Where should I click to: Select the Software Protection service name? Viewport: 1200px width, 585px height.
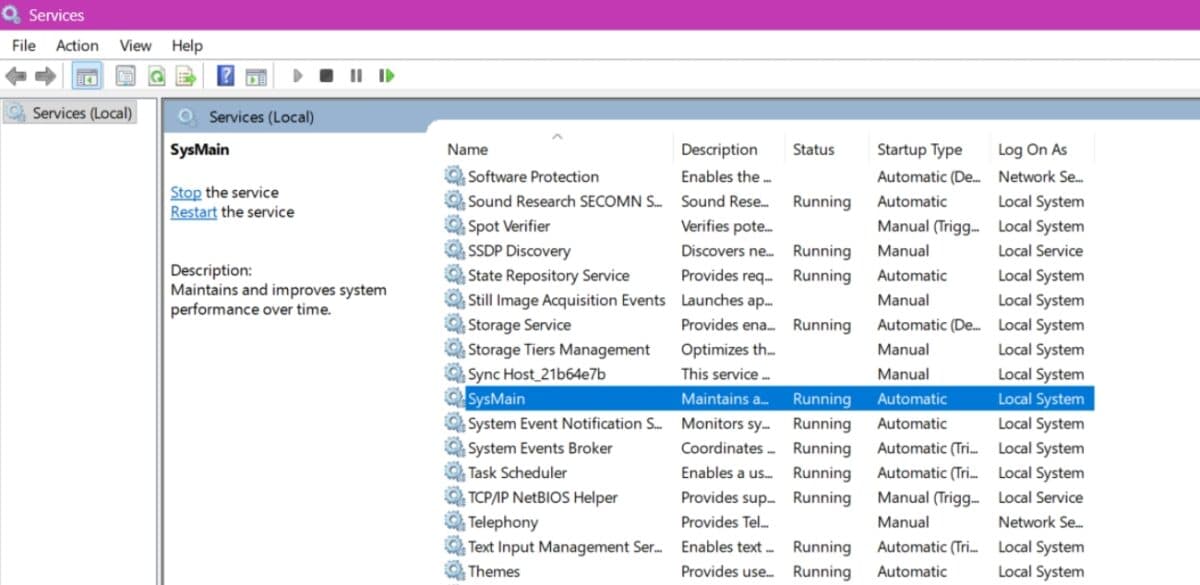pos(533,176)
